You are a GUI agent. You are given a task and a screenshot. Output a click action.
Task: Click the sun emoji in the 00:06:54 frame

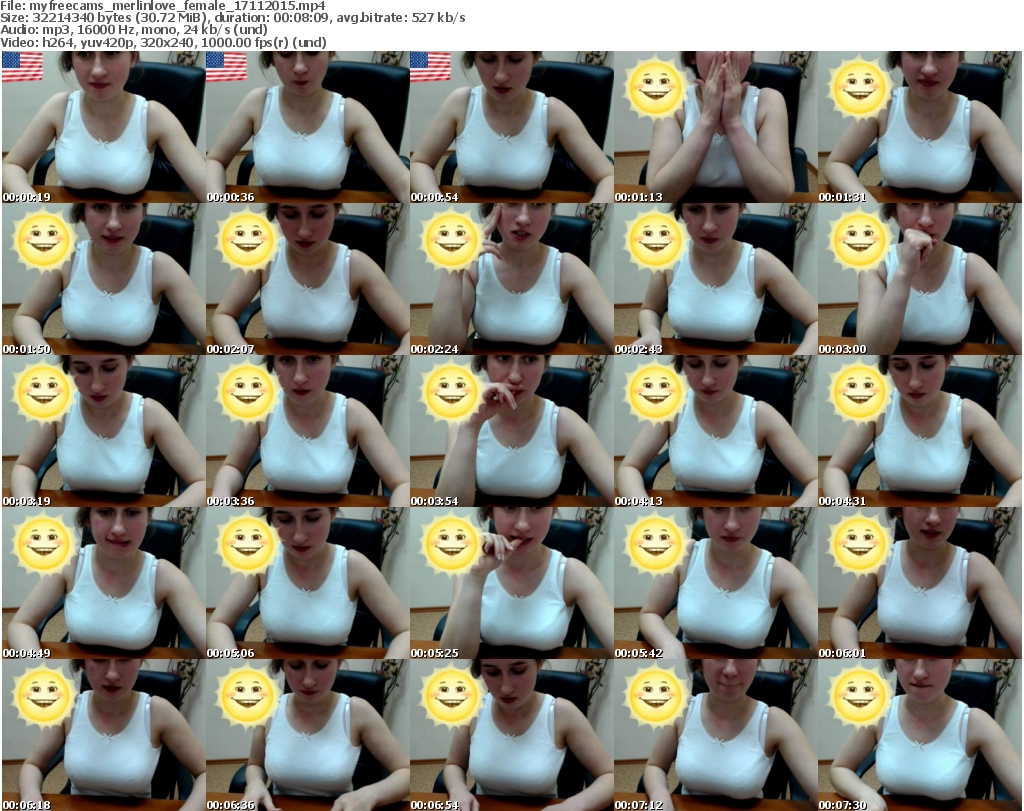tap(451, 697)
